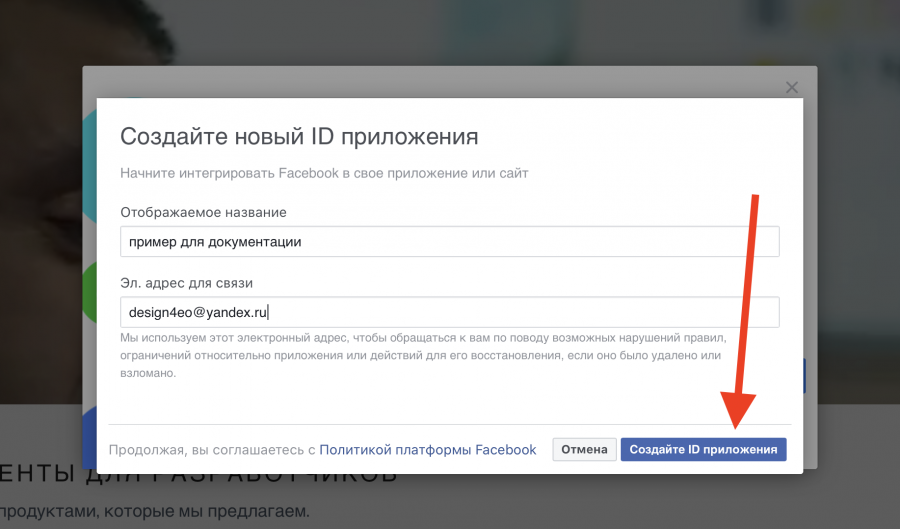Click the dialog title 'Создайте новый ID приложения'
The image size is (900, 529).
[299, 137]
